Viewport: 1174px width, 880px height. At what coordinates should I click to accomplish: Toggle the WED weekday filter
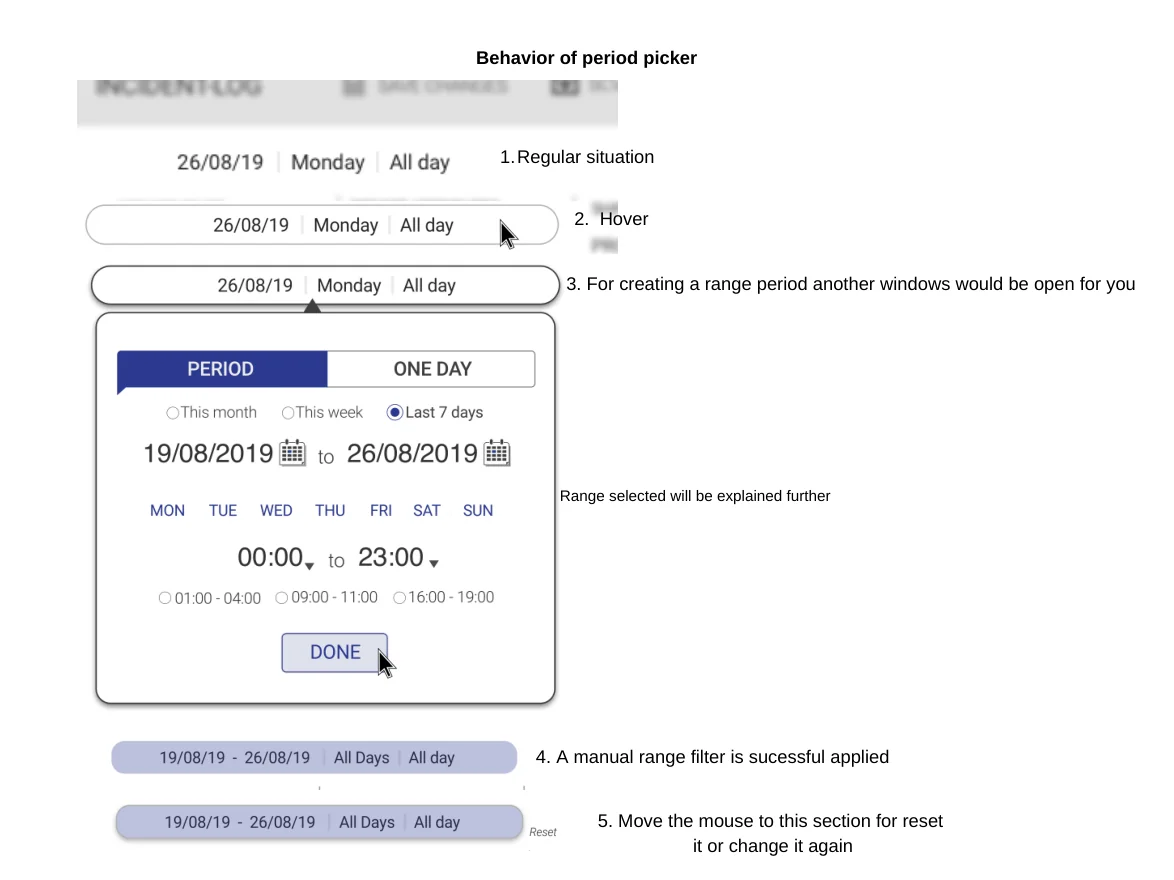276,511
